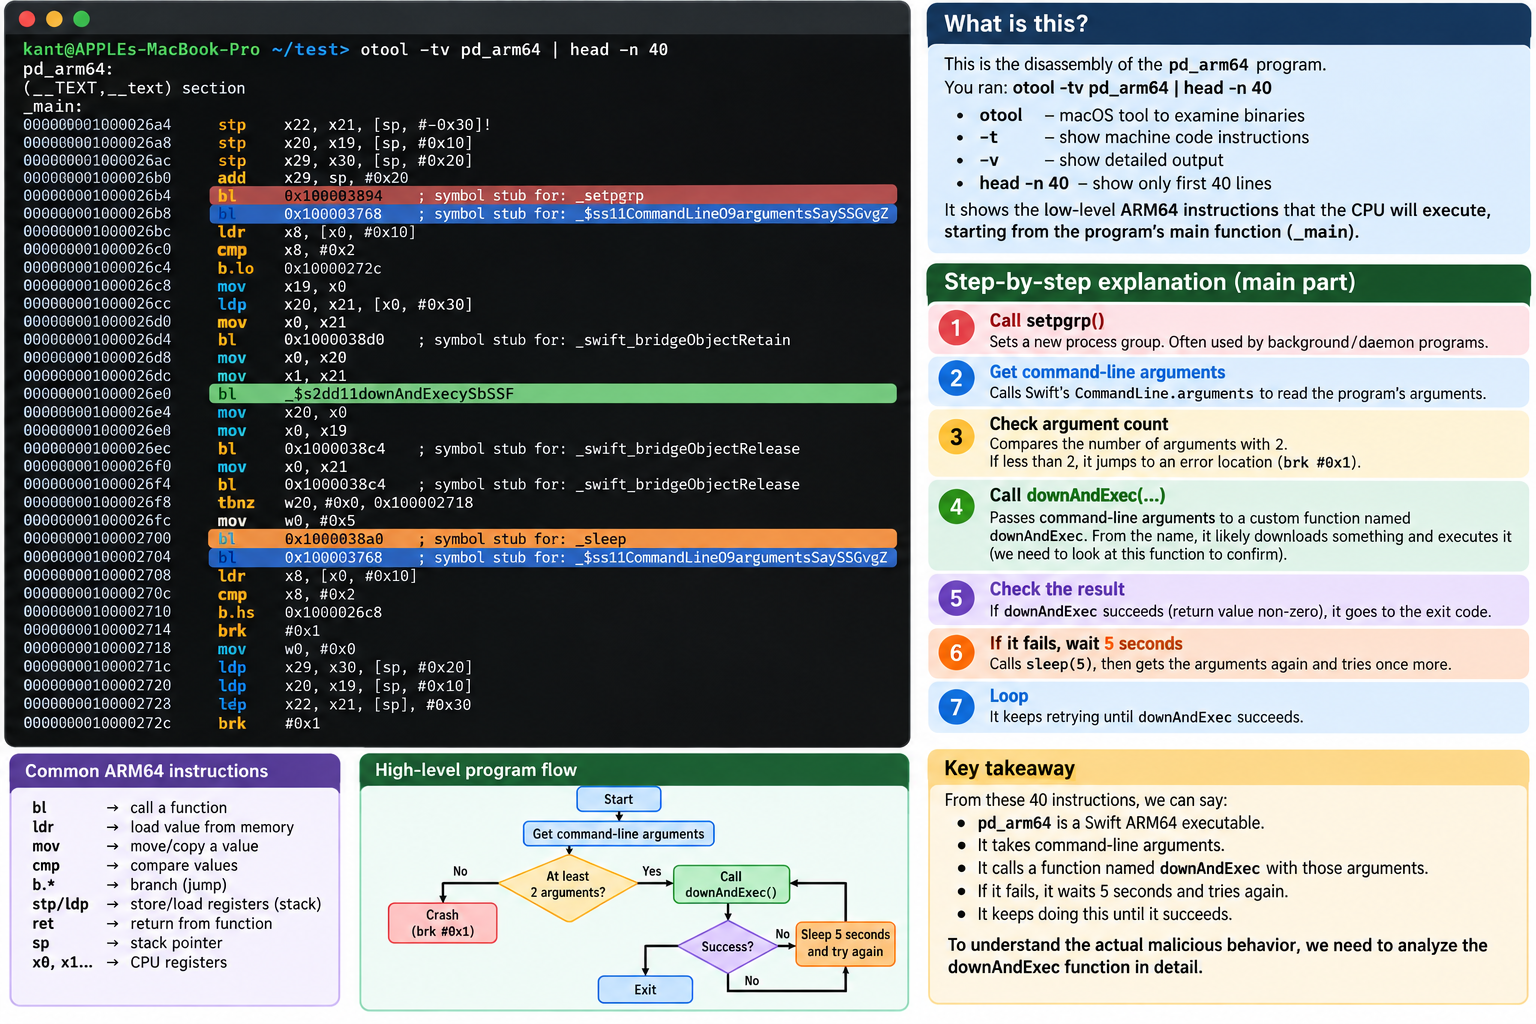Click the purple 'Success?' decision diamond
The height and width of the screenshot is (1024, 1536).
pyautogui.click(x=727, y=946)
